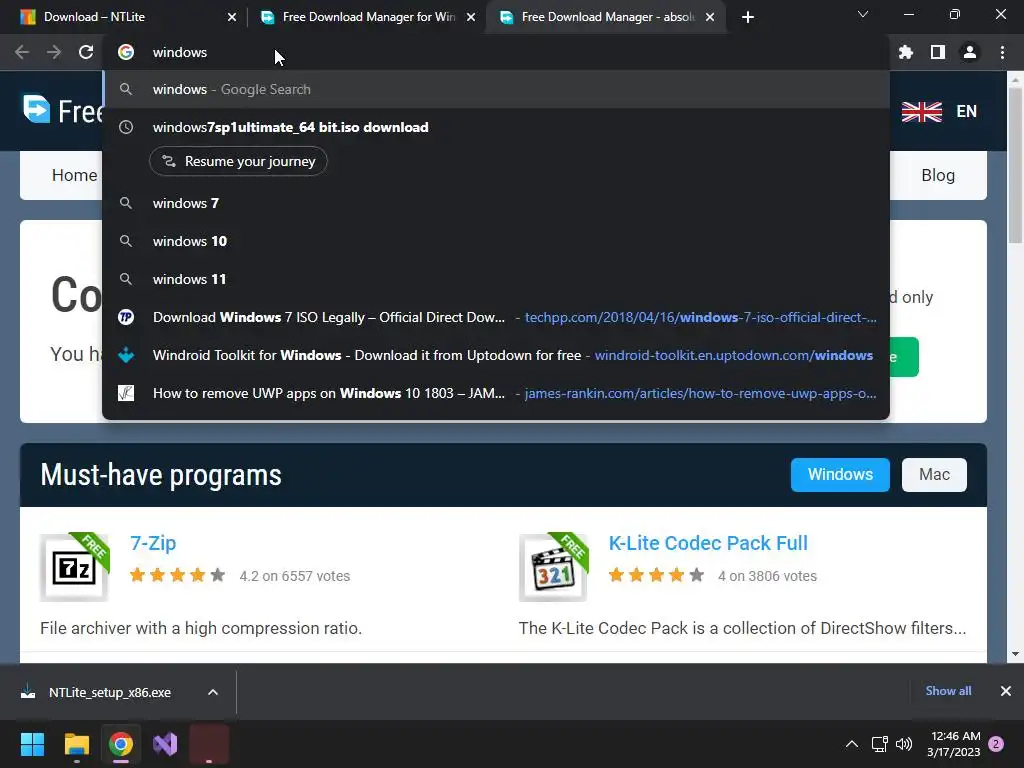Select windows7sp1ultimate_64 bit.iso download history suggestion
Screen dimensions: 1024x768
coord(496,127)
